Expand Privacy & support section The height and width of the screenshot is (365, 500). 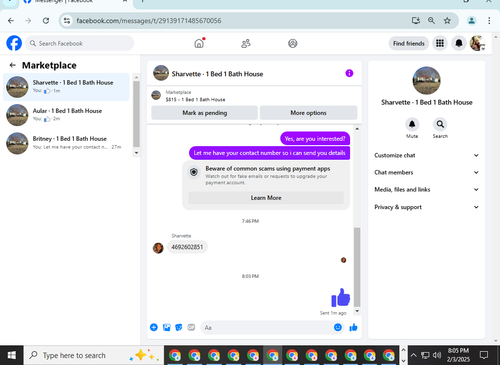[x=426, y=207]
